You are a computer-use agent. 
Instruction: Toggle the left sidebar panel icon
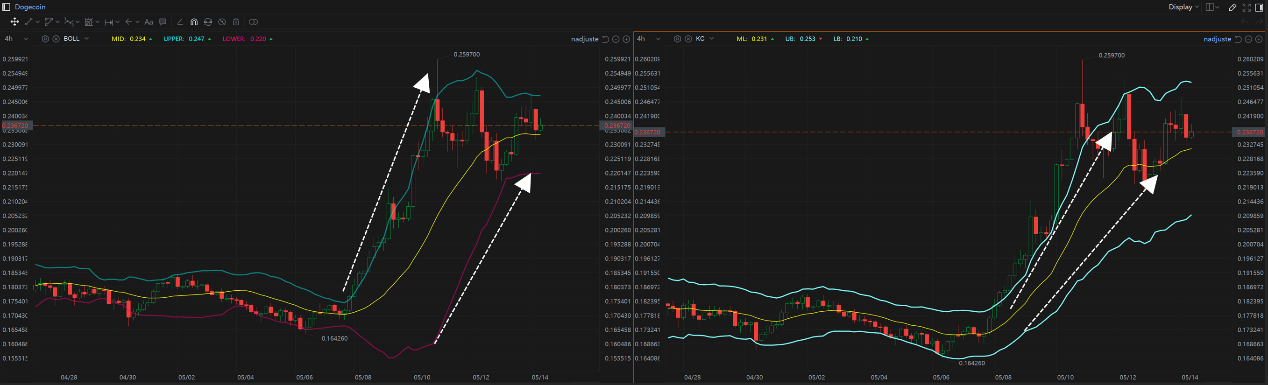pyautogui.click(x=6, y=7)
